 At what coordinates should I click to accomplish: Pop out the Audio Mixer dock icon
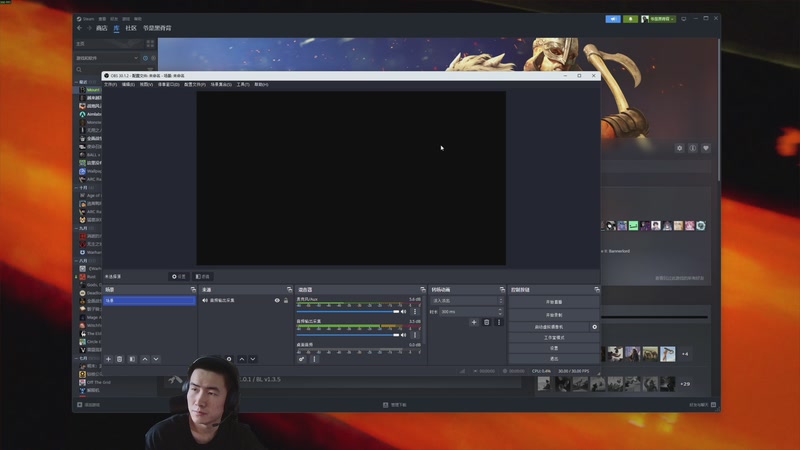click(x=422, y=290)
